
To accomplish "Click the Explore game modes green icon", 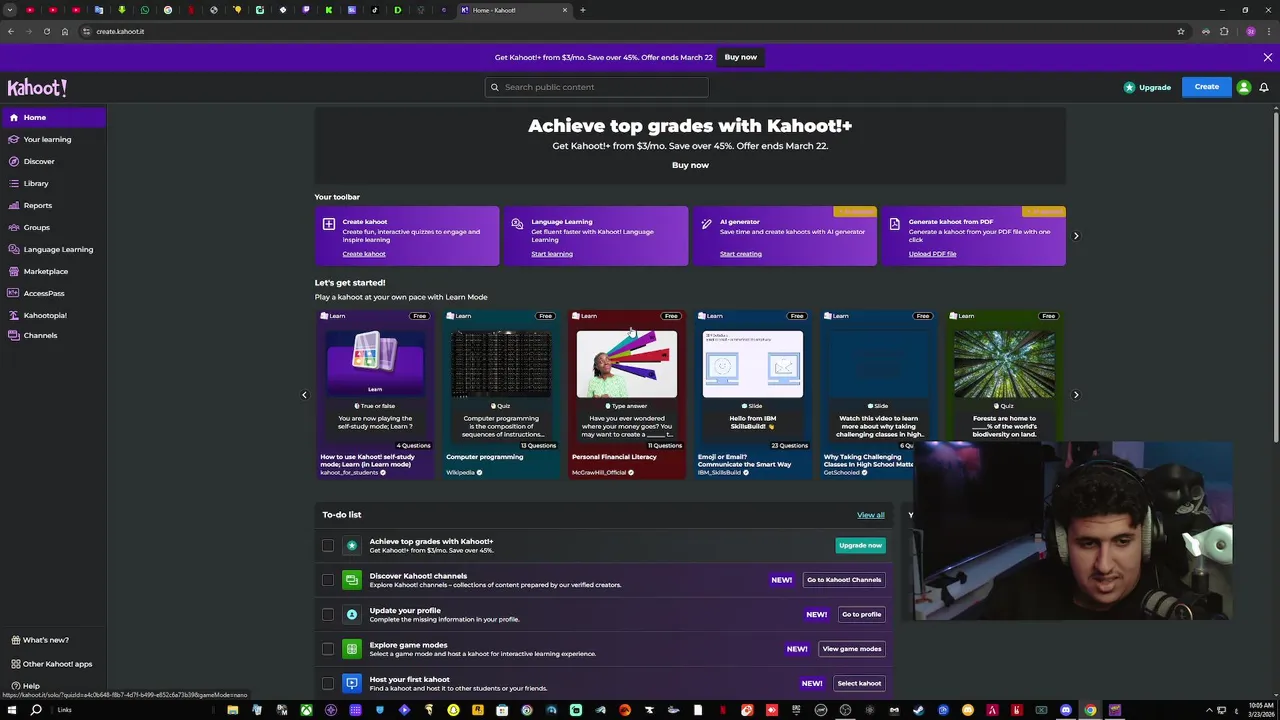I will (x=351, y=649).
